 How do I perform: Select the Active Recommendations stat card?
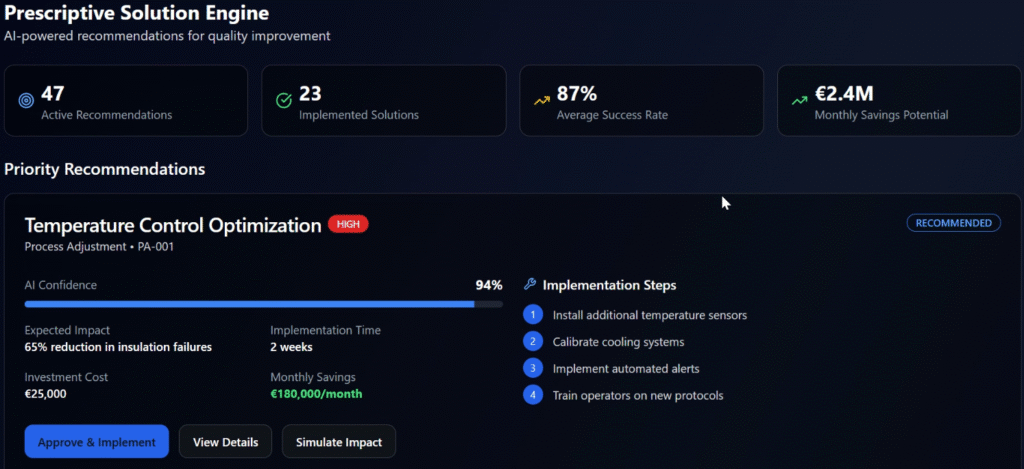(126, 101)
